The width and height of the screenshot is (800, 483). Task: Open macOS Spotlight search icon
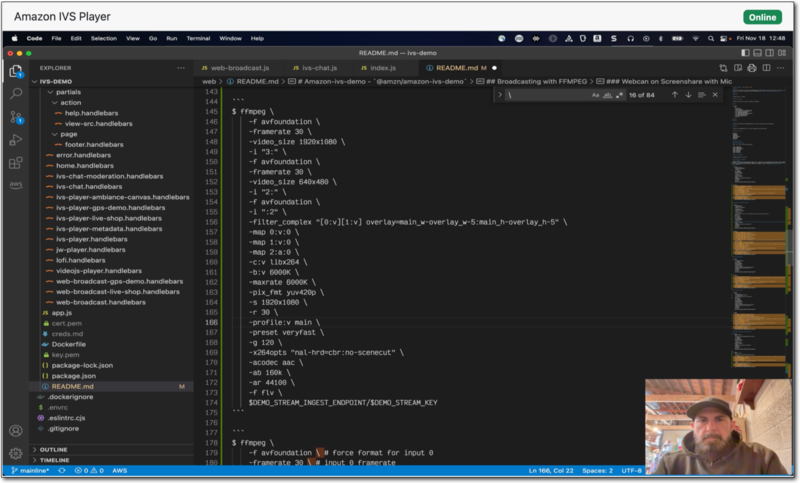[711, 38]
